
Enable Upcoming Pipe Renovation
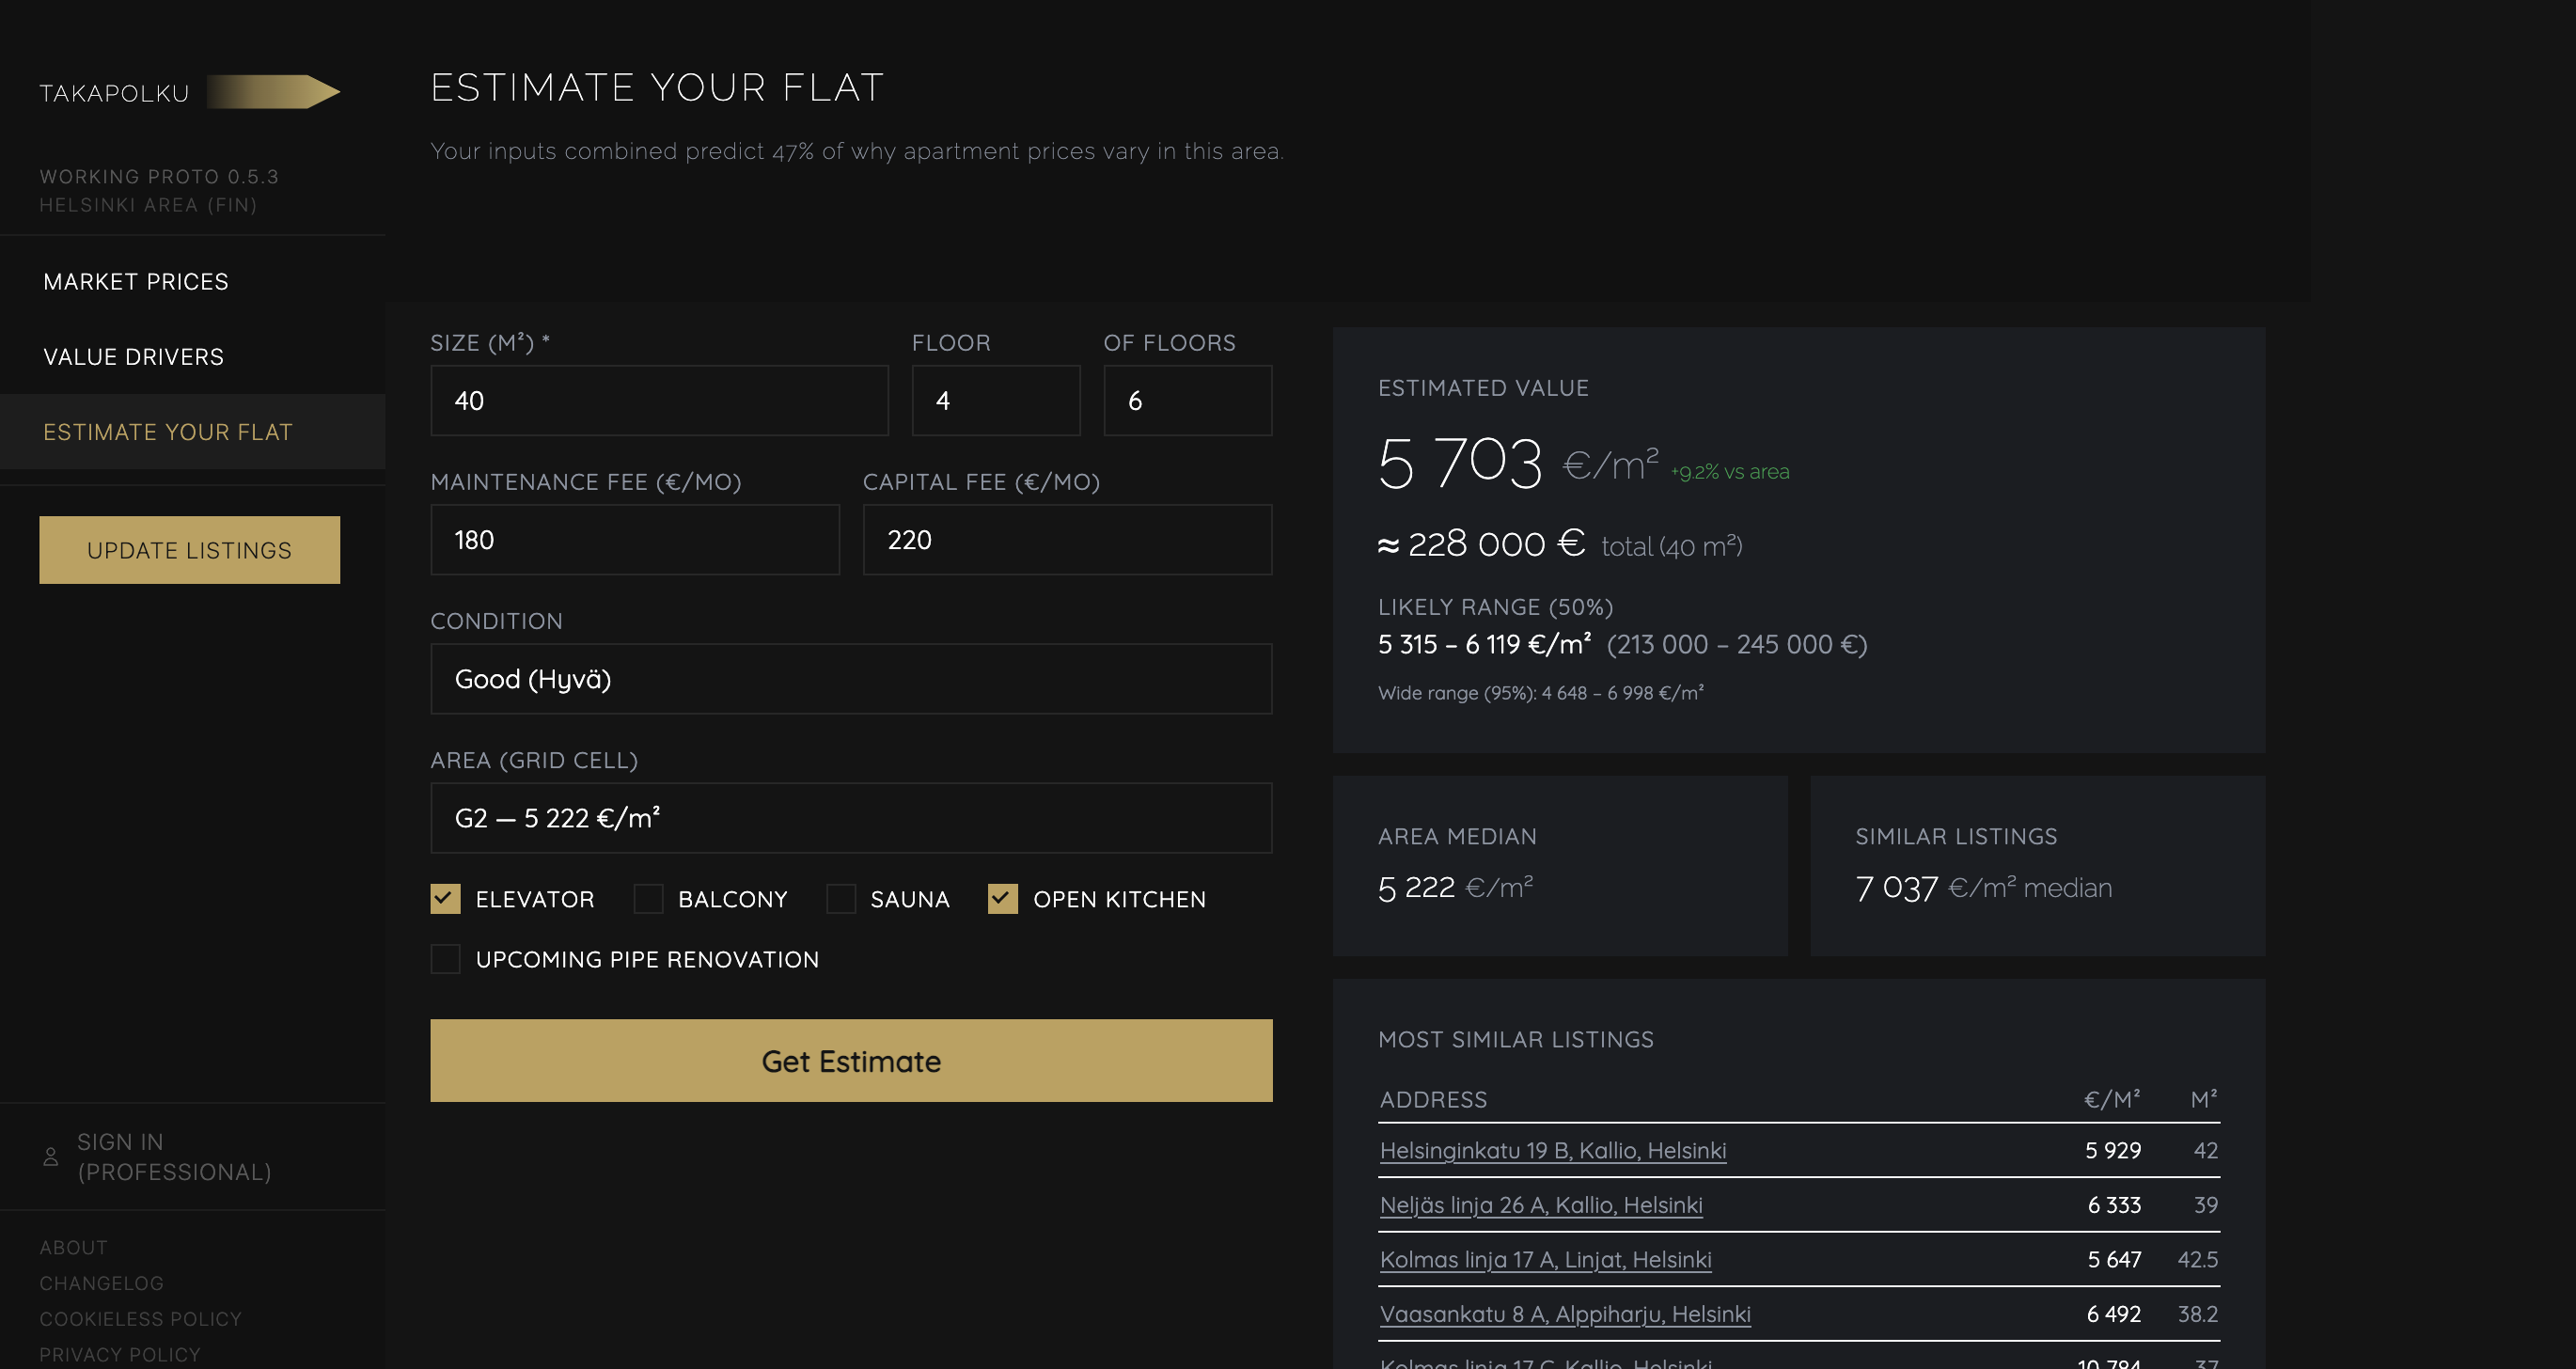(446, 958)
